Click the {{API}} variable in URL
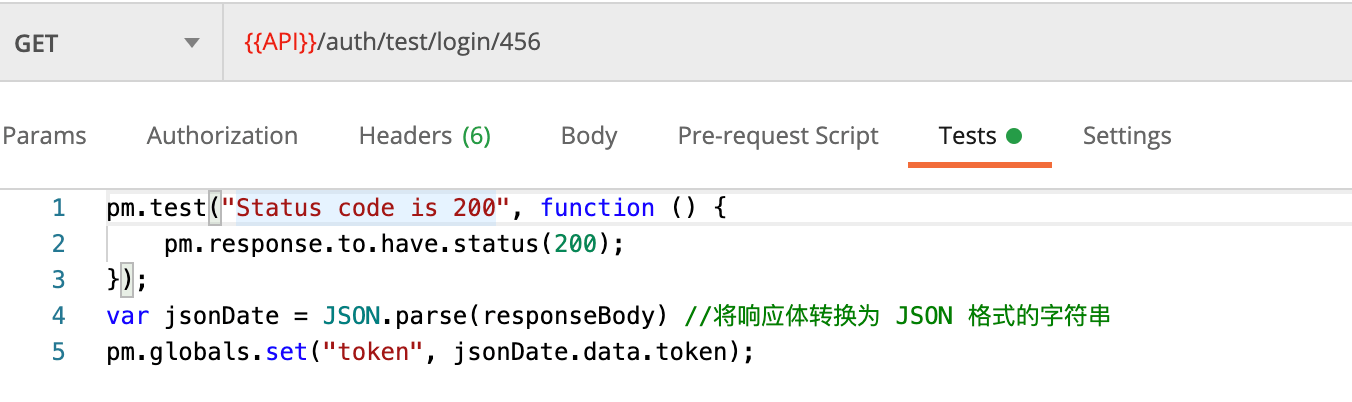This screenshot has width=1352, height=402. 280,43
